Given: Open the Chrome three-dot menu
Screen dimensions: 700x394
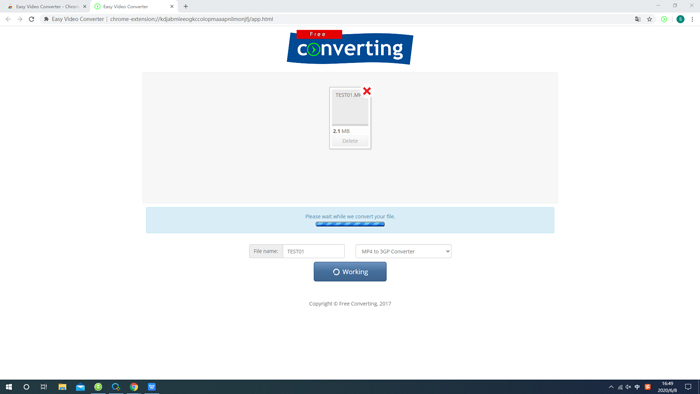Looking at the screenshot, I should [x=692, y=19].
